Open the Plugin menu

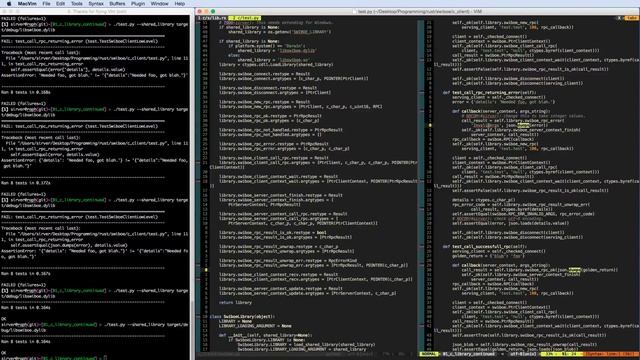coord(138,4)
